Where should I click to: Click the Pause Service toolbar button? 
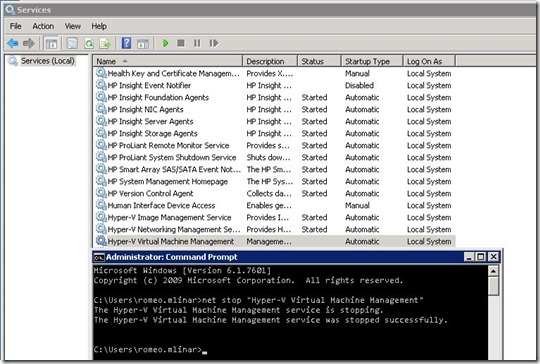tap(197, 43)
